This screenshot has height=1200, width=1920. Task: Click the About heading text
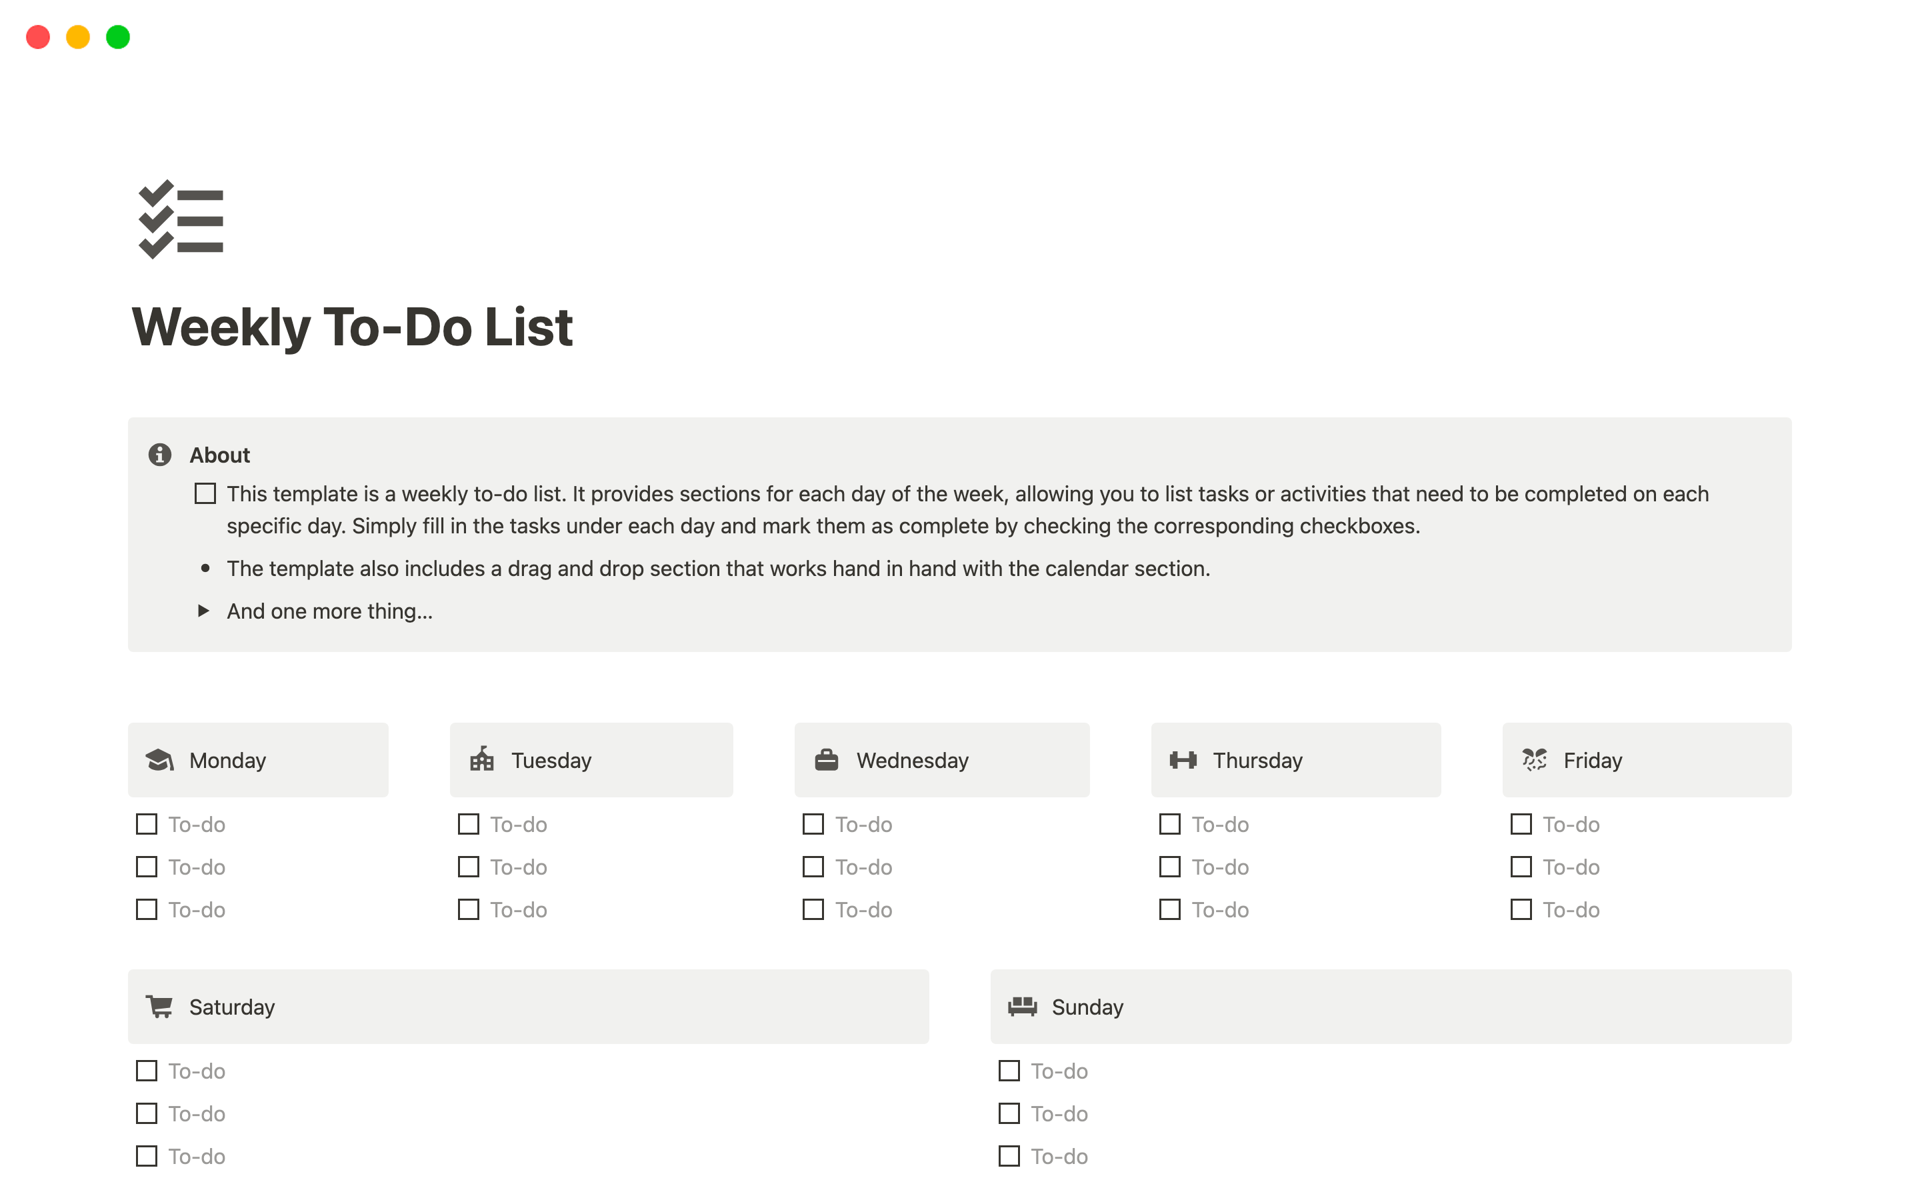(x=219, y=455)
